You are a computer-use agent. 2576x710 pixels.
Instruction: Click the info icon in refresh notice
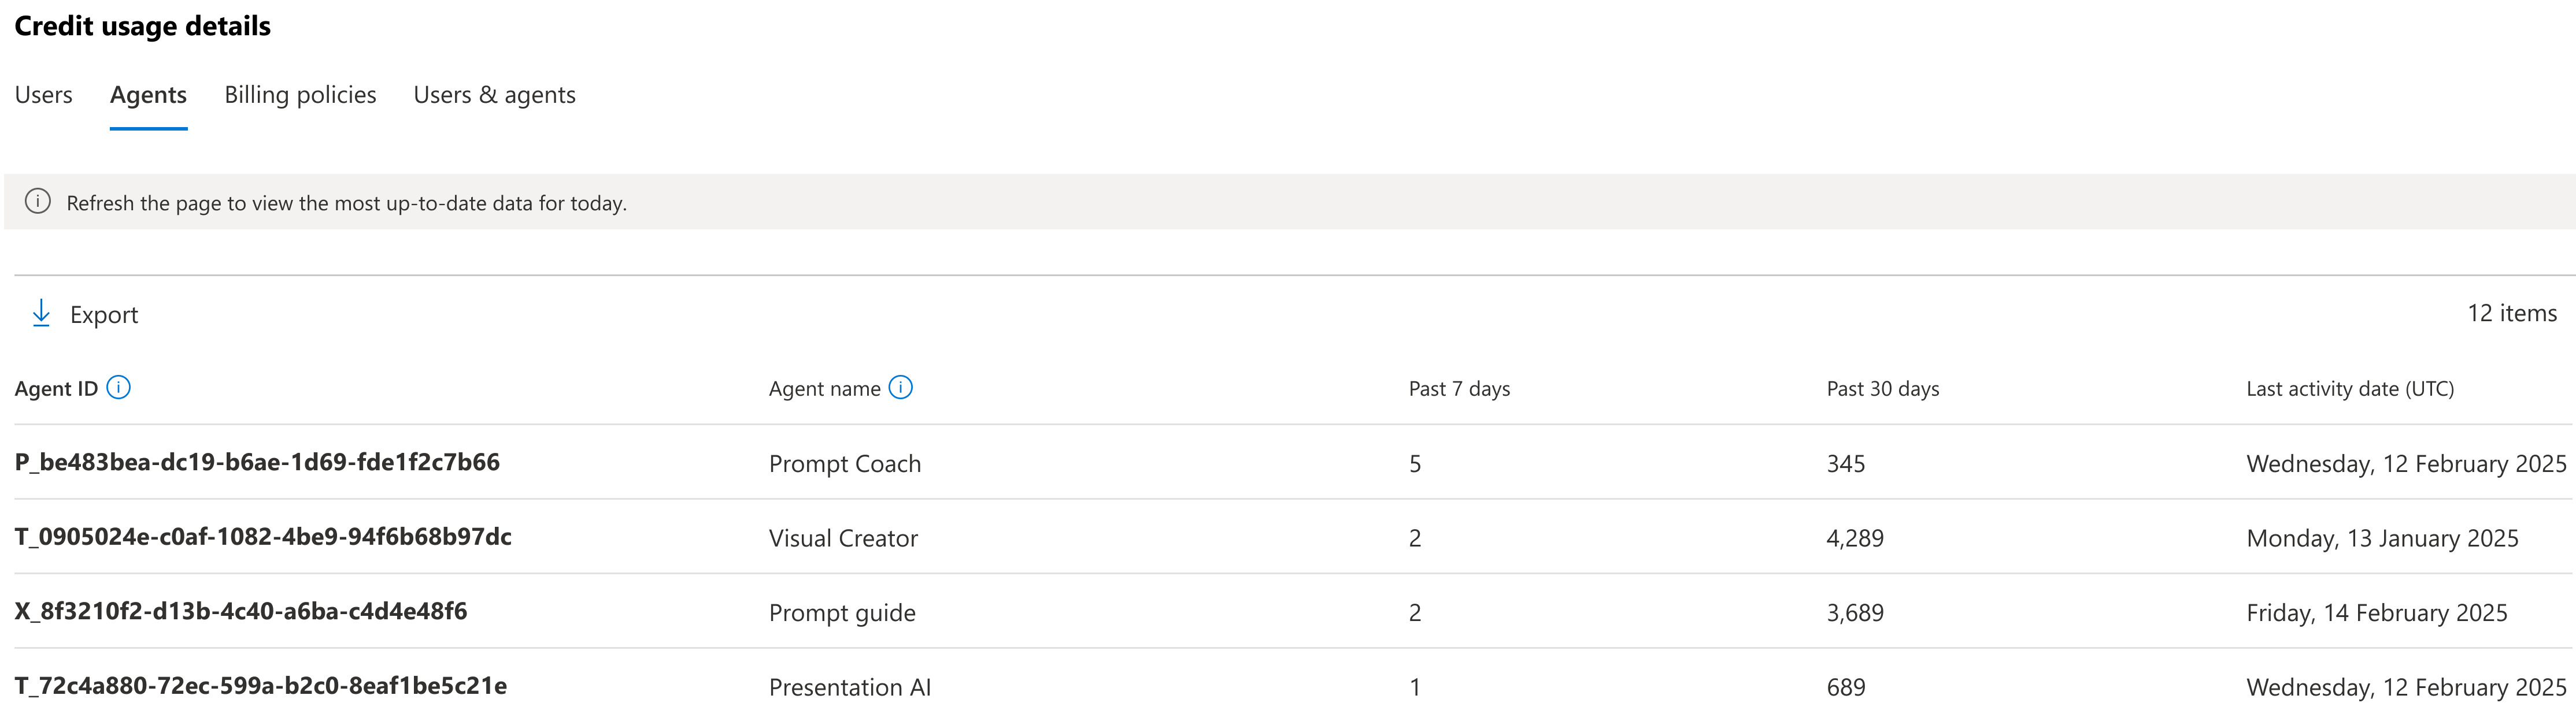tap(38, 202)
